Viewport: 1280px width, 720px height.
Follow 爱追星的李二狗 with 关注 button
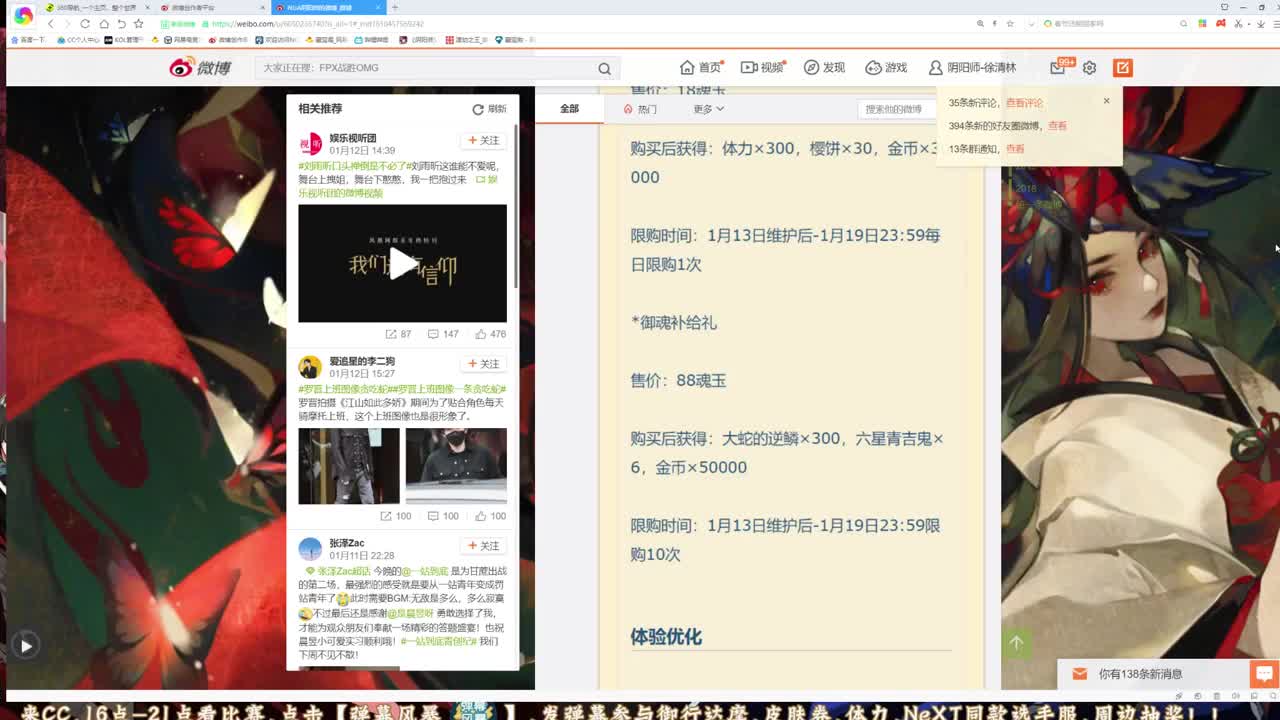484,364
